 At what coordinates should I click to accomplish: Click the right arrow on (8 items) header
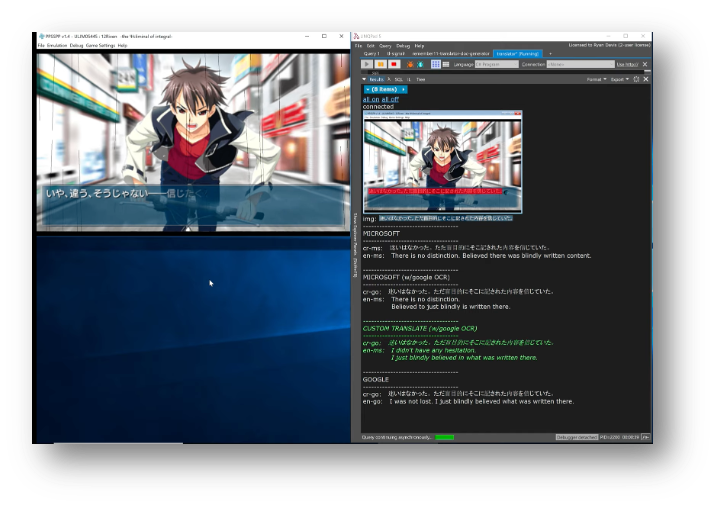[403, 90]
